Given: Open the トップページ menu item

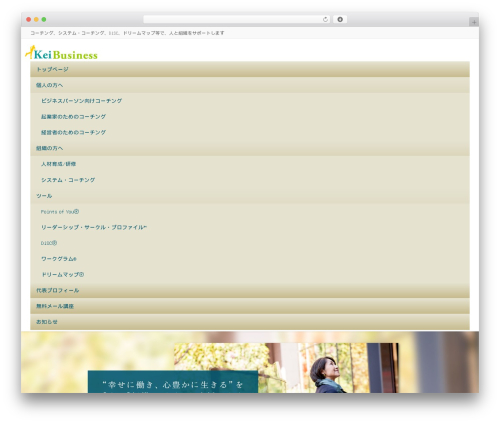Looking at the screenshot, I should point(250,69).
